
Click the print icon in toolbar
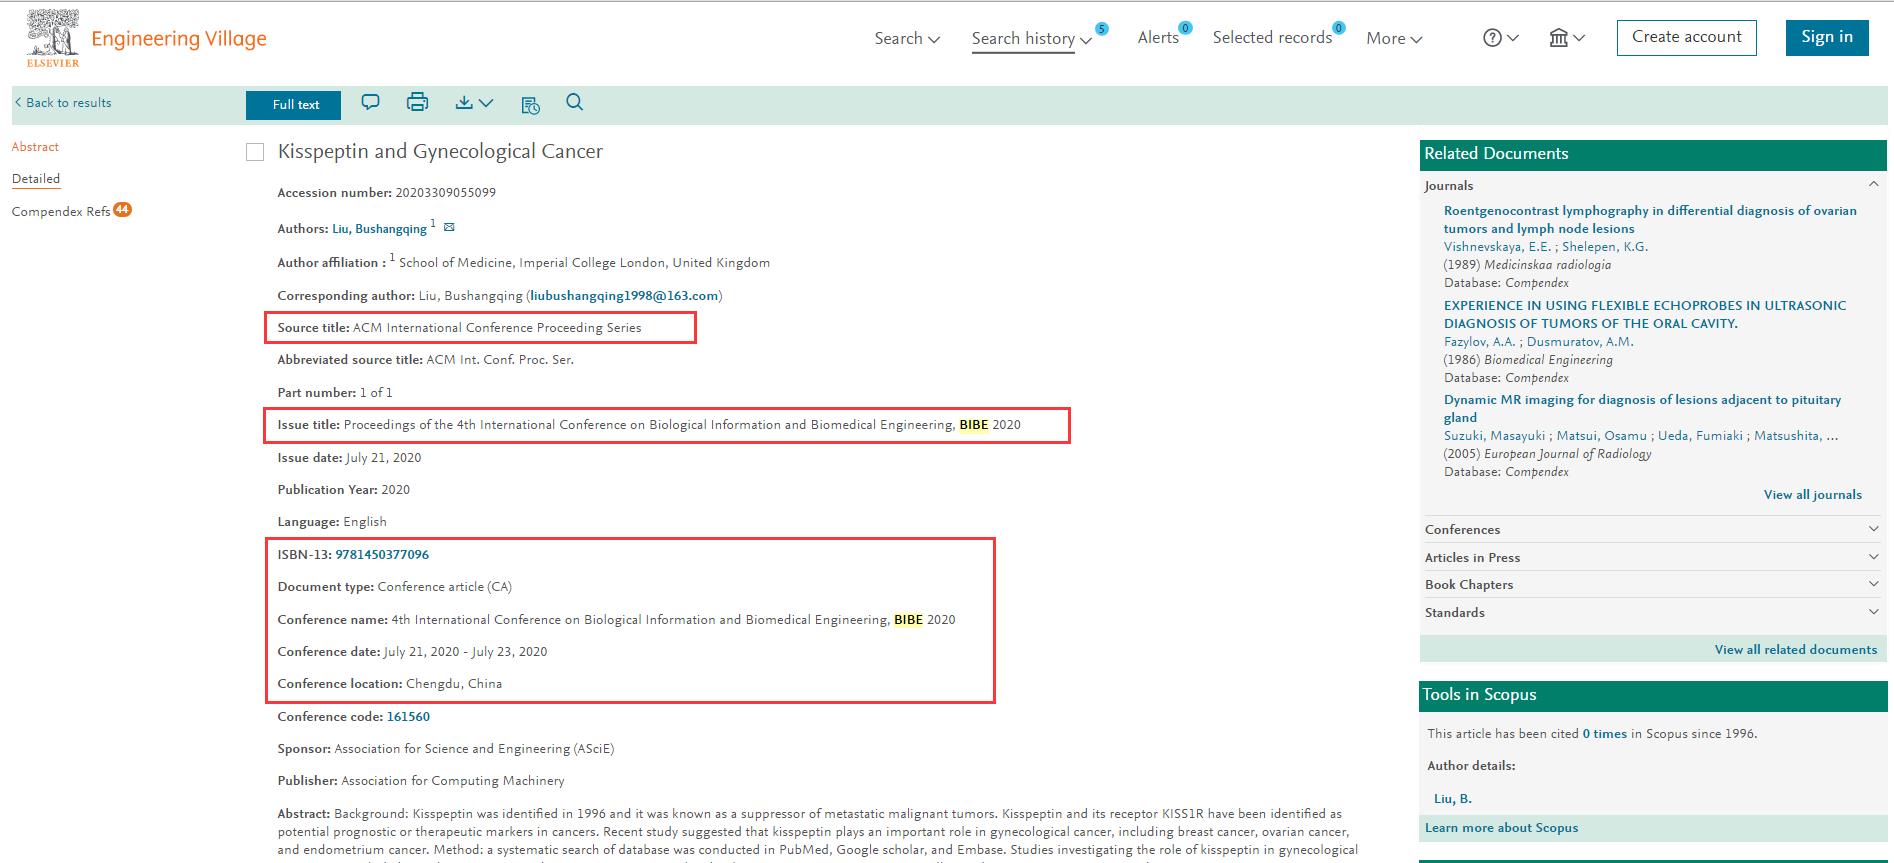[417, 102]
